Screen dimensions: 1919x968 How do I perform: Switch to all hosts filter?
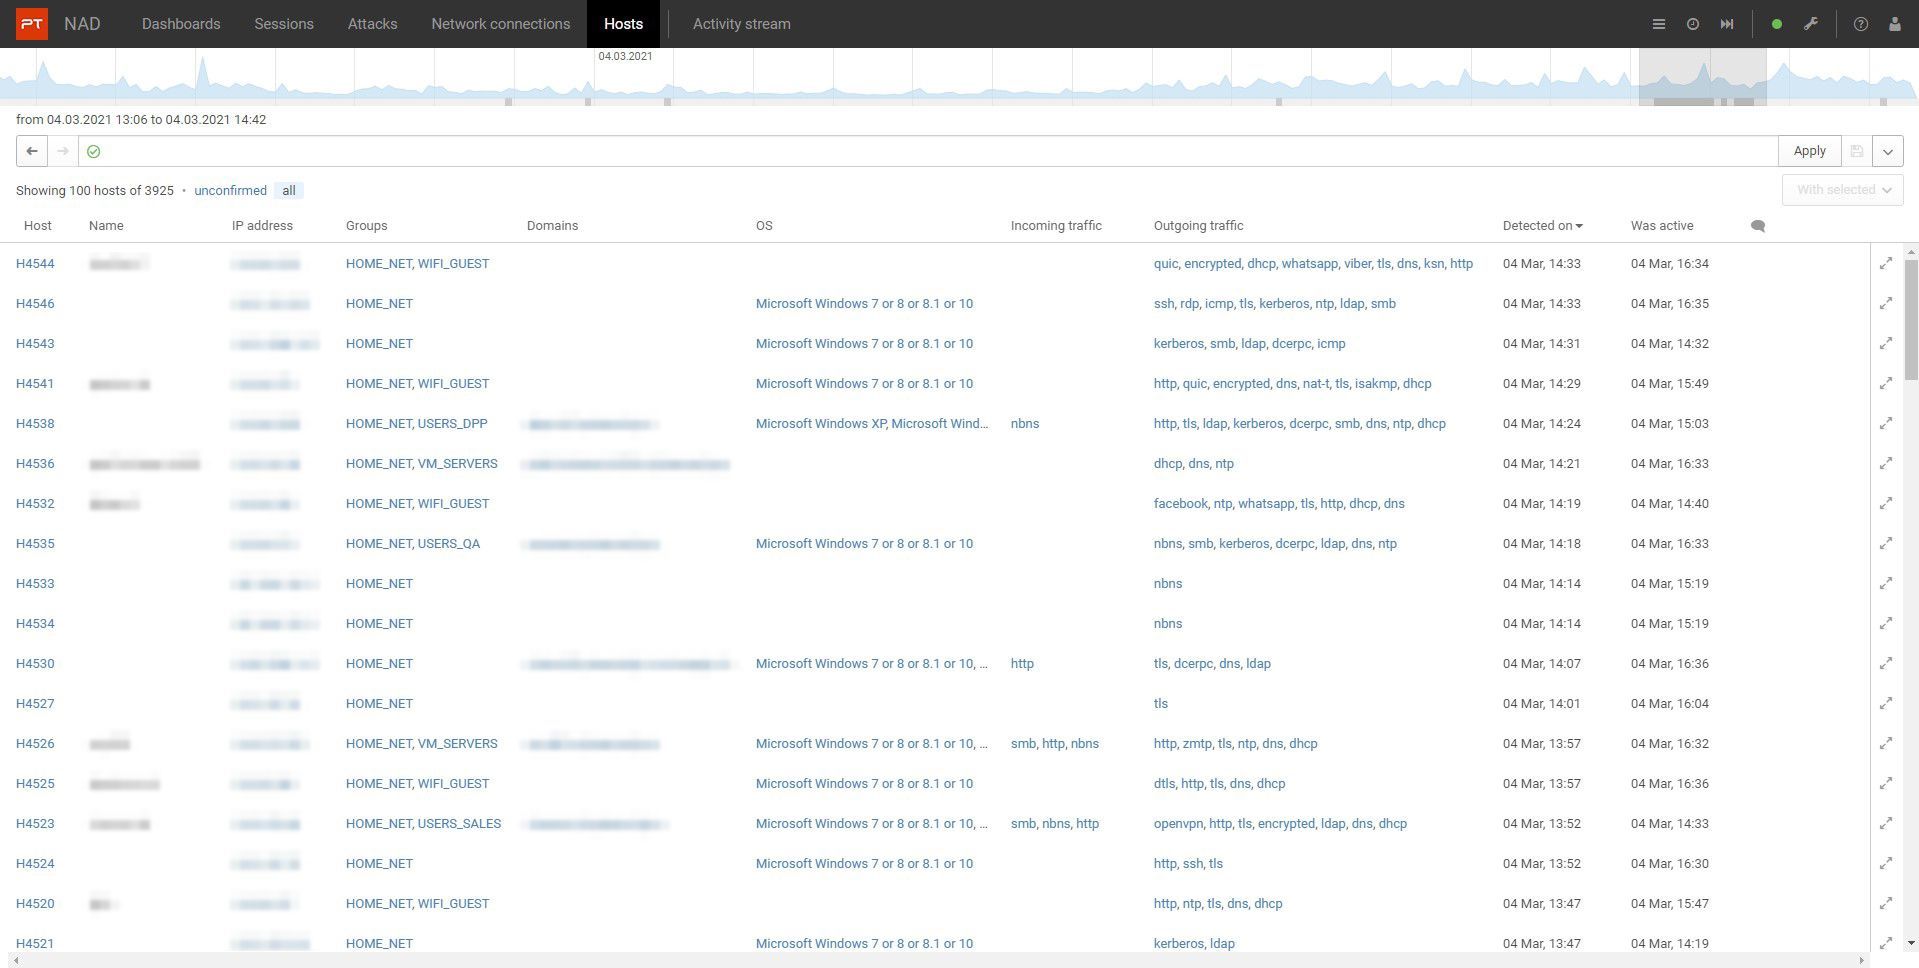pyautogui.click(x=289, y=190)
